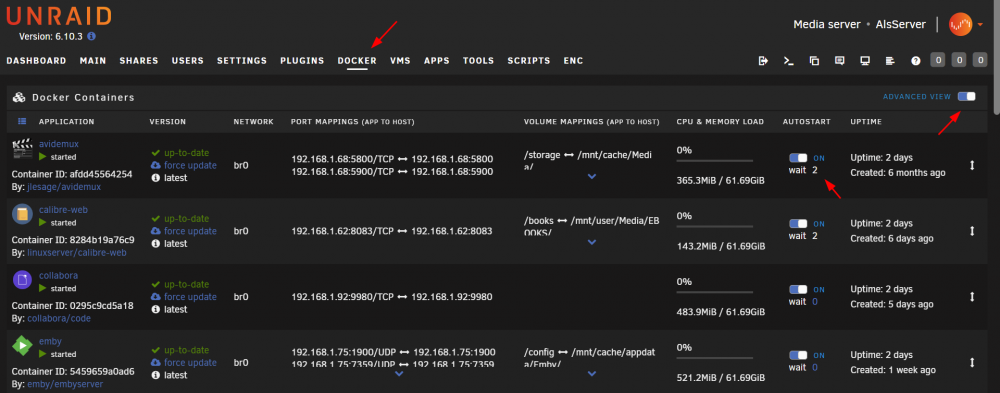Click the avidemux container name
The image size is (1000, 393).
[59, 144]
